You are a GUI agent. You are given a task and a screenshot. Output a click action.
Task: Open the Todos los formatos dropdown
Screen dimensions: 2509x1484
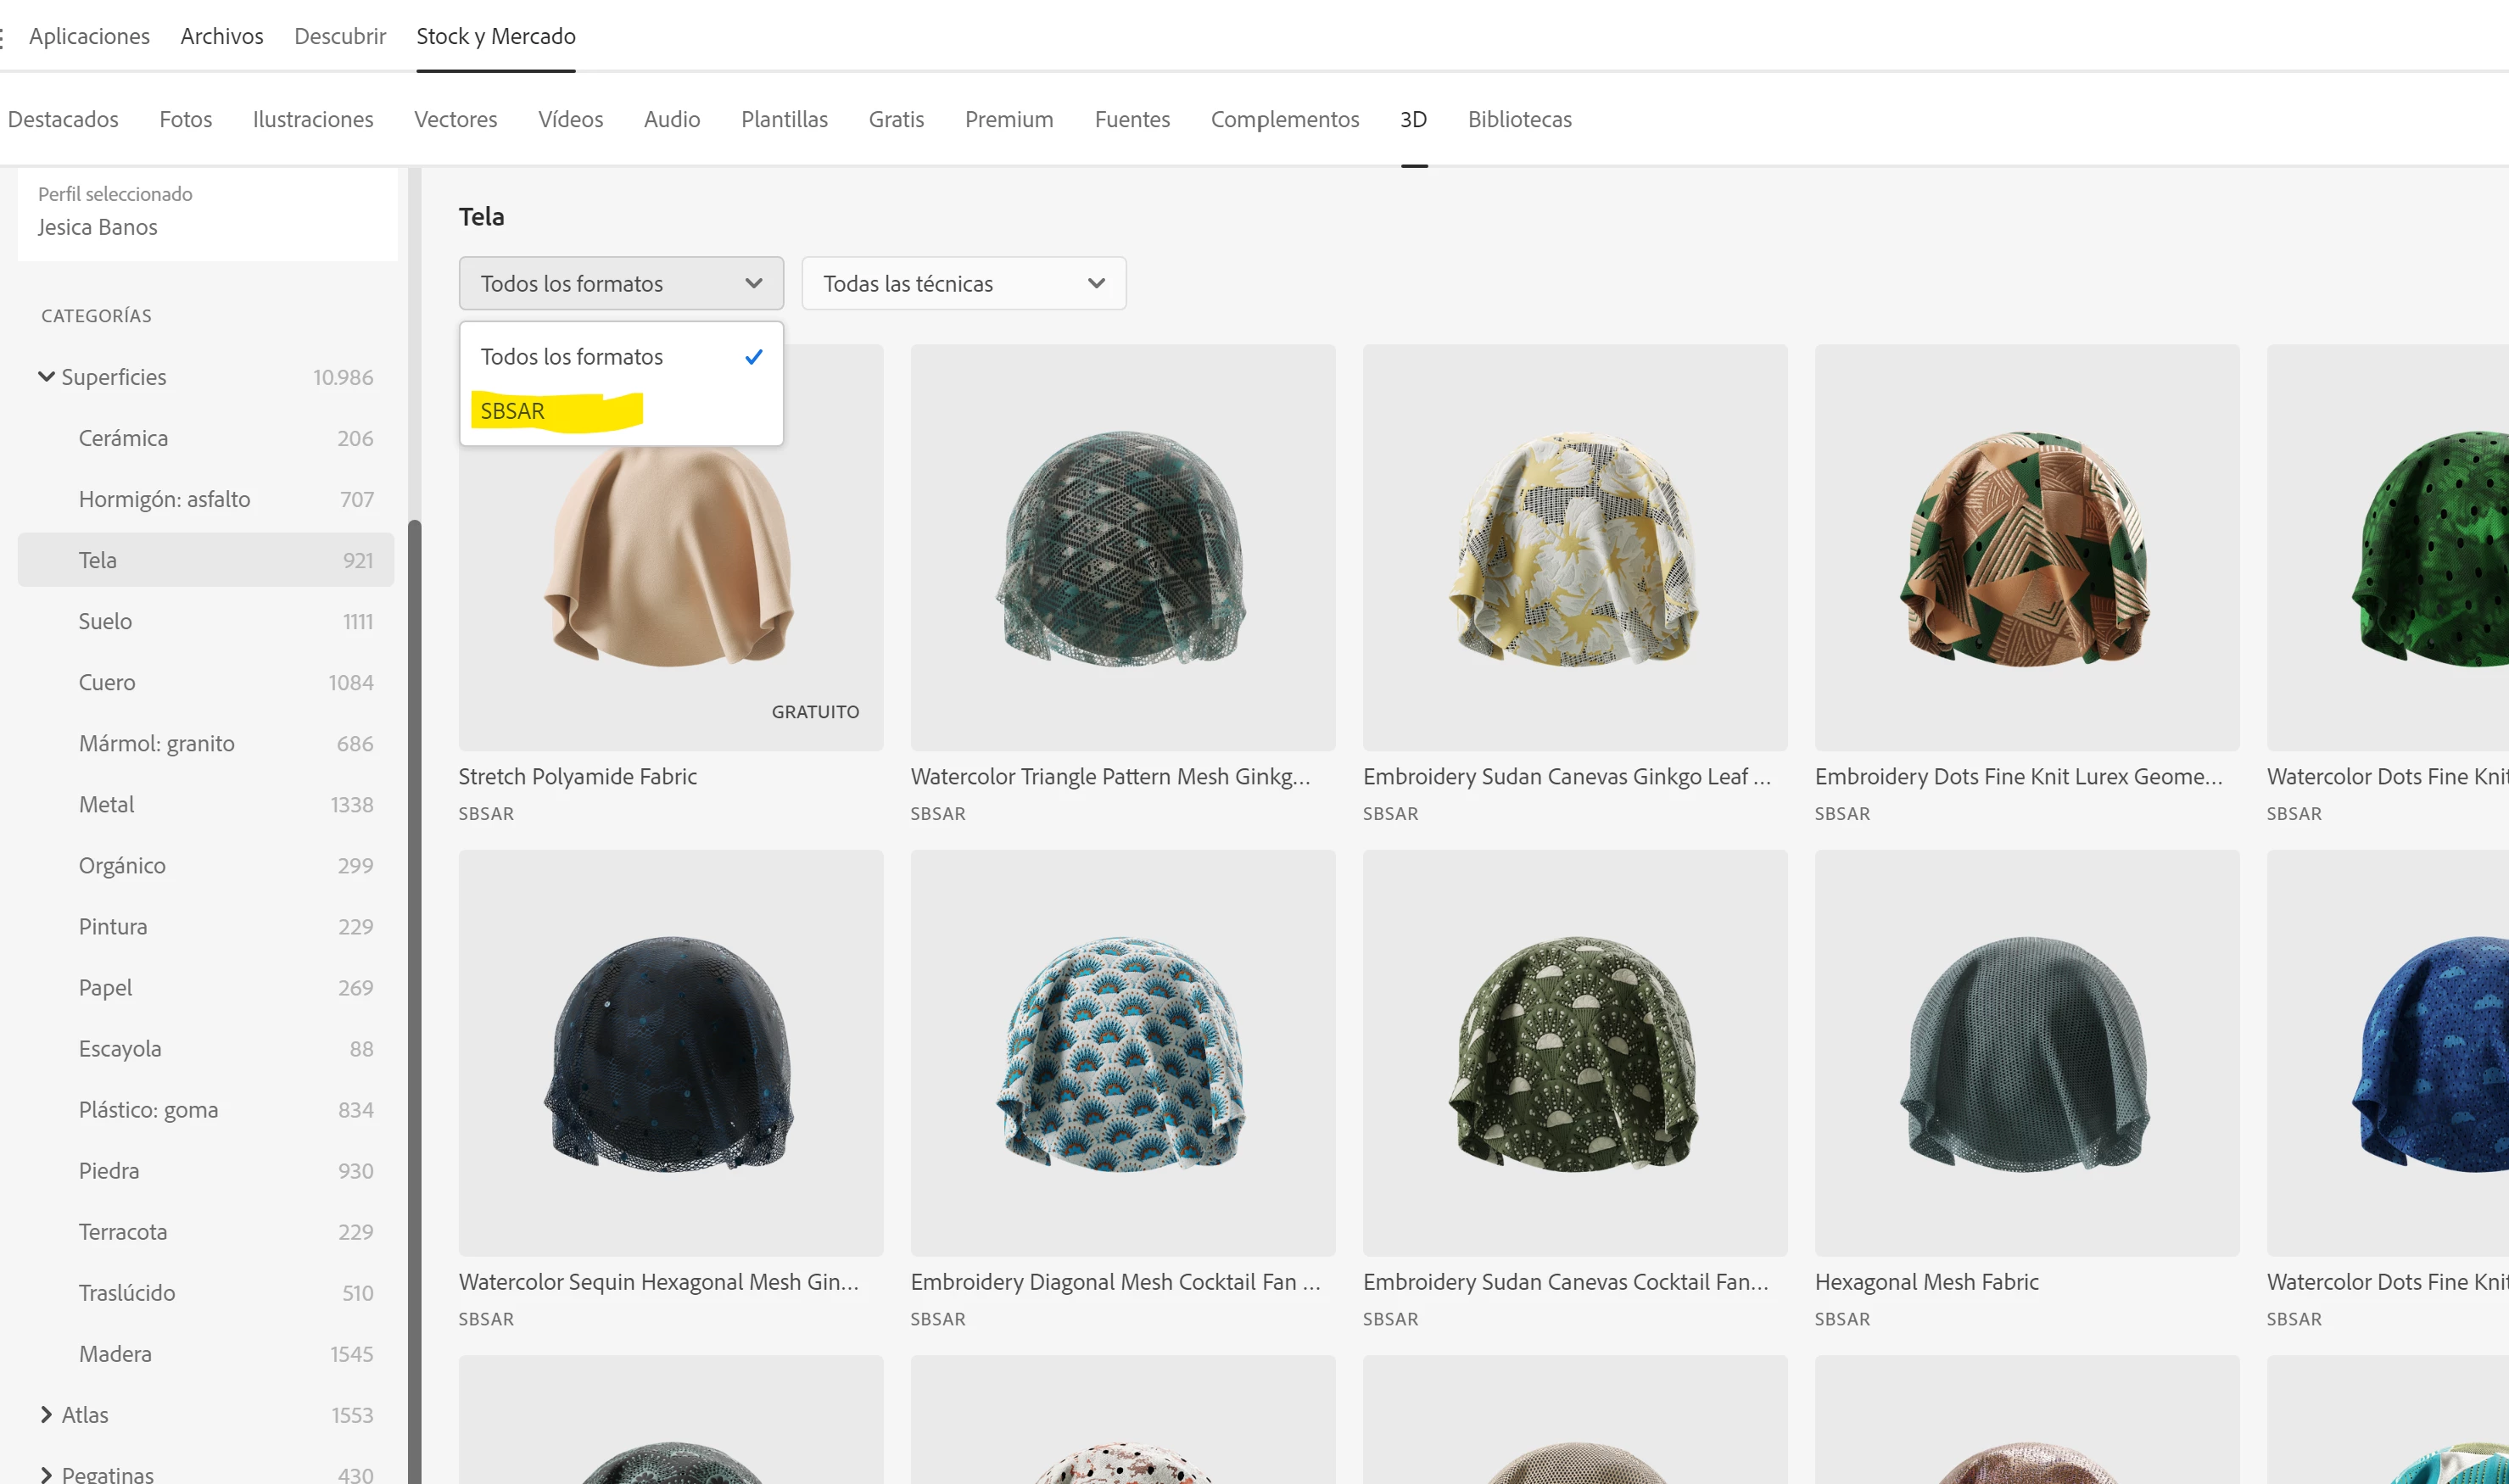point(620,284)
